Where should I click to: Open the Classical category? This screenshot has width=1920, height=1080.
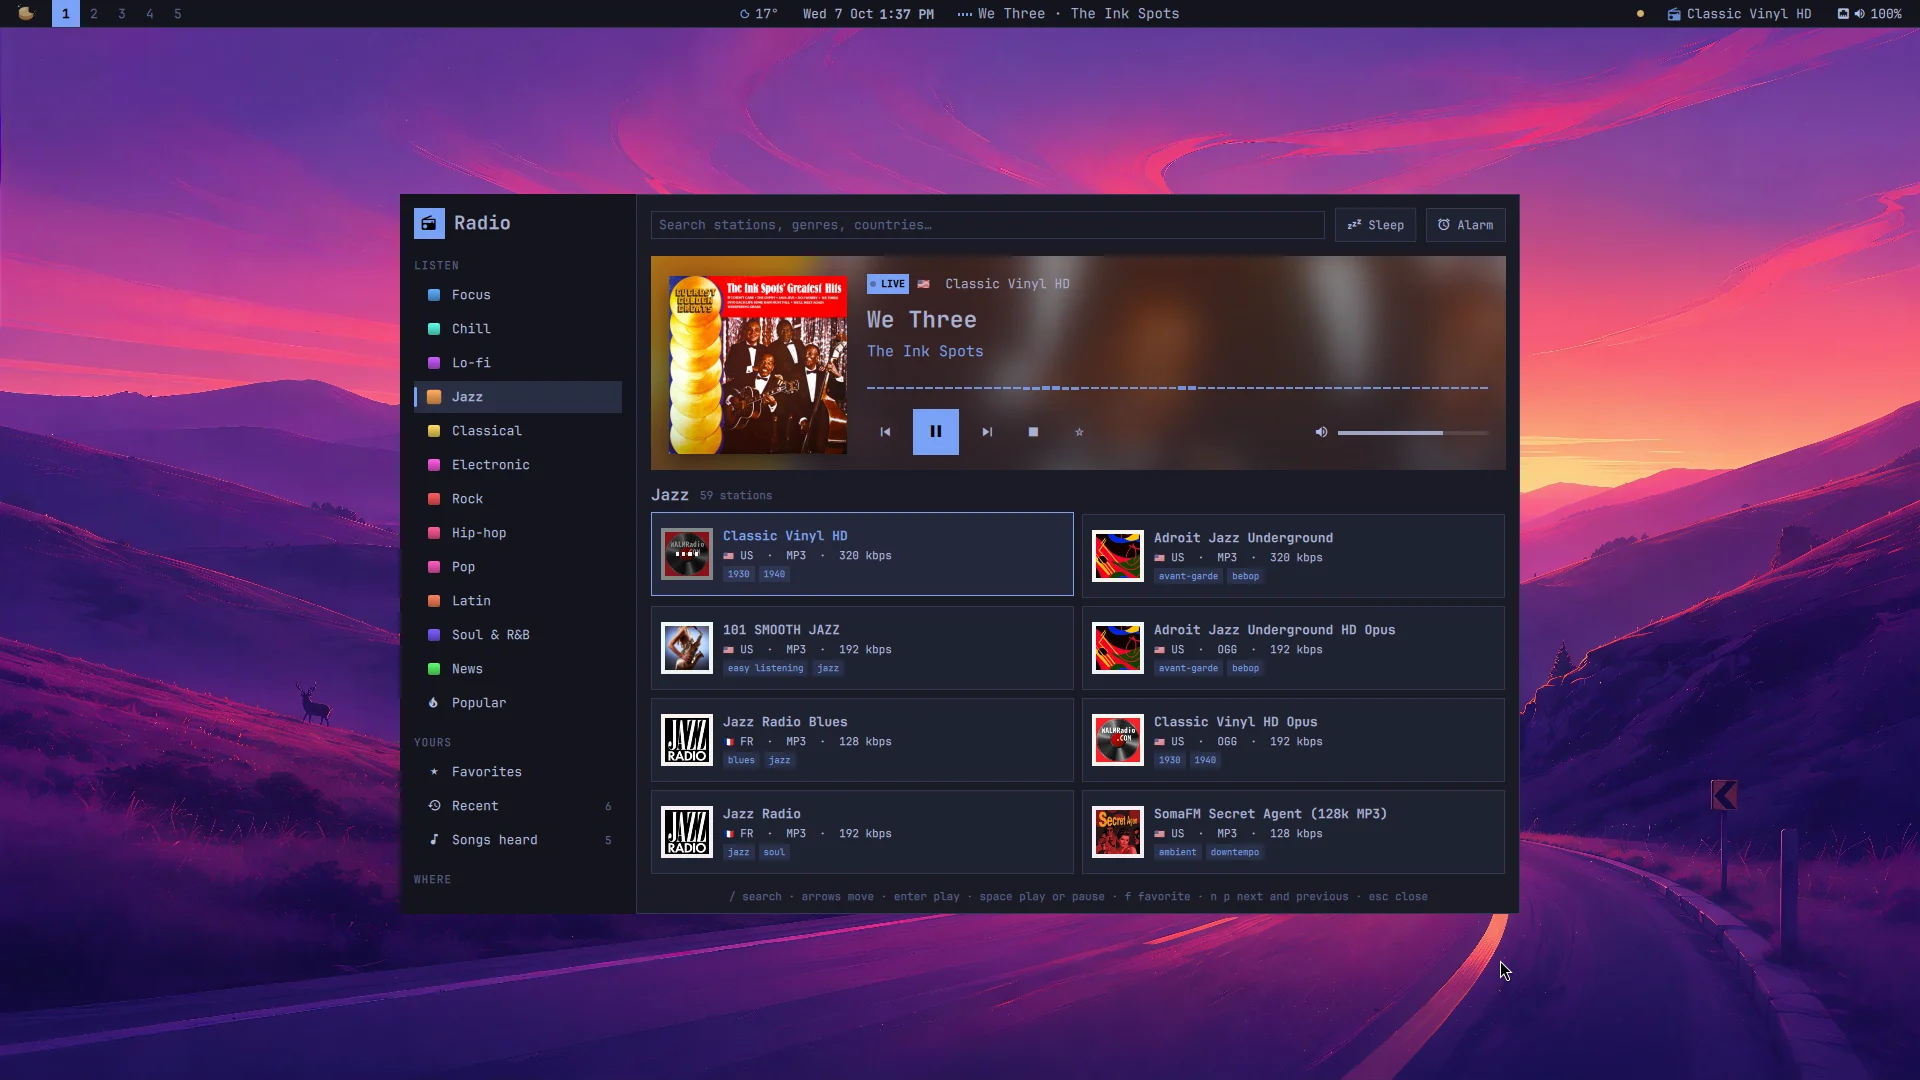(517, 431)
